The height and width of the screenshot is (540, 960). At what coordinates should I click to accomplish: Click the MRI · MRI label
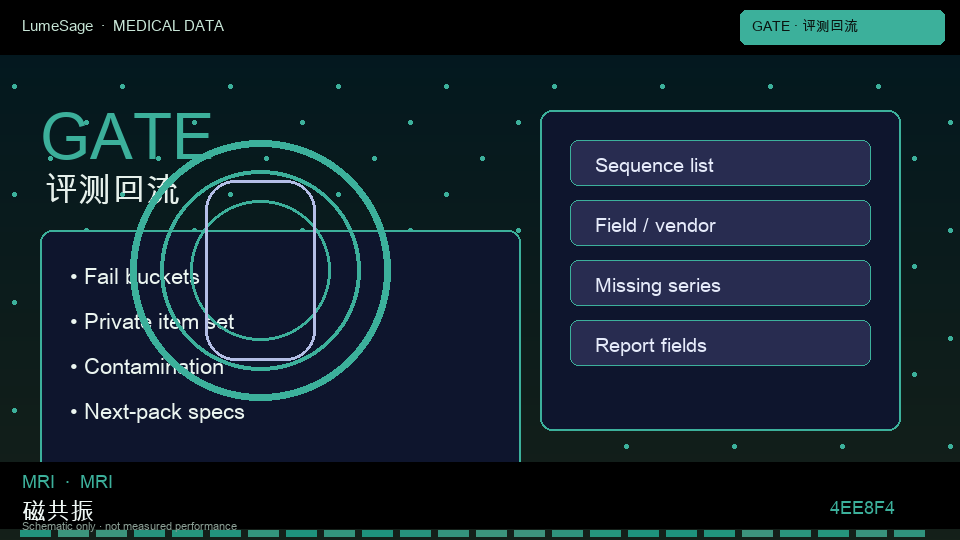pos(67,482)
